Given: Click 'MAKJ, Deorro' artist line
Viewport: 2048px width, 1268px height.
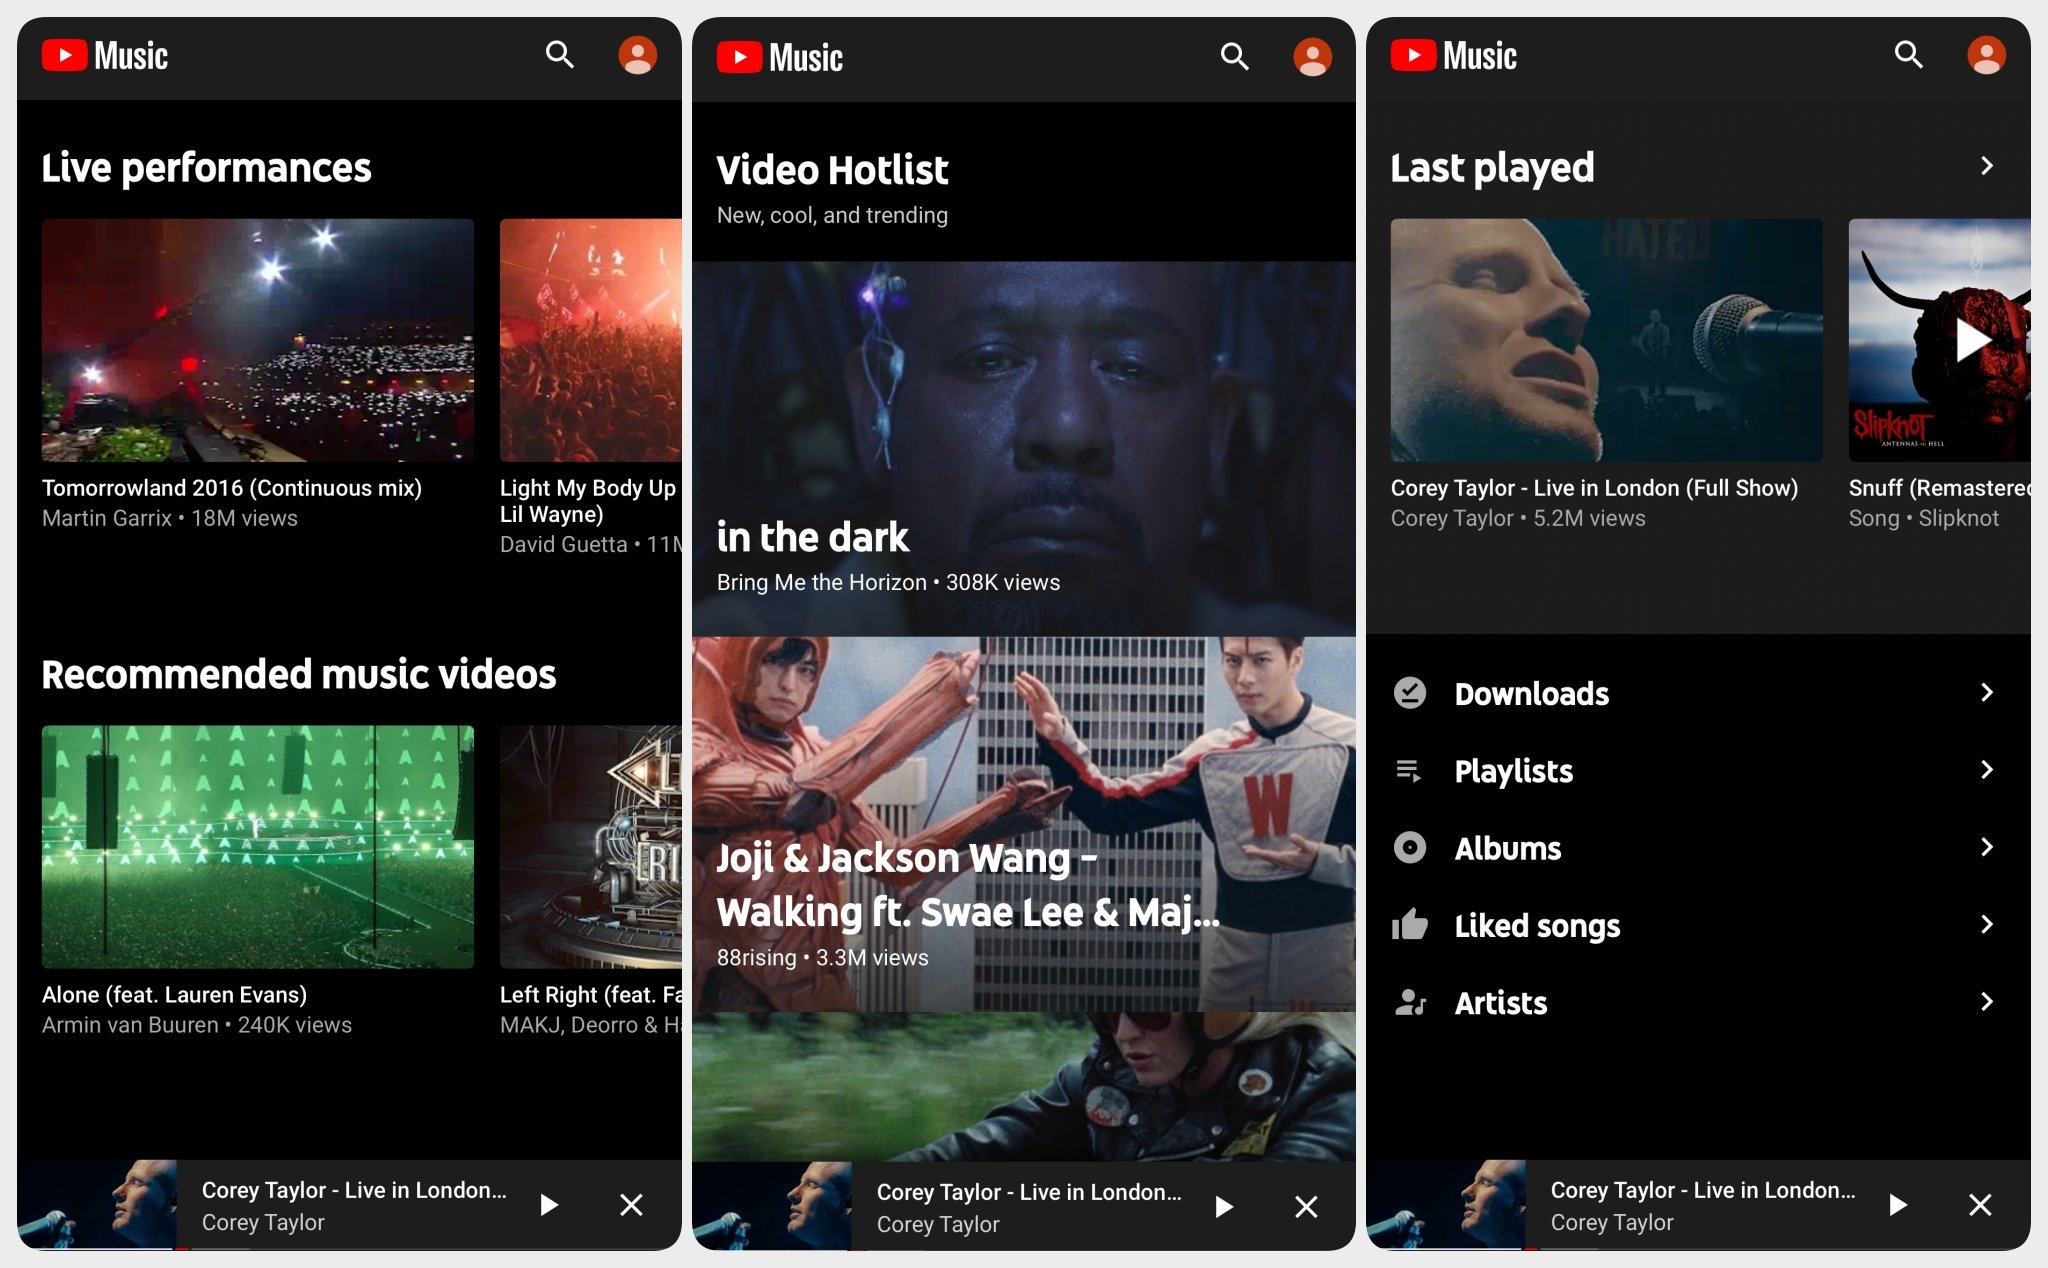Looking at the screenshot, I should pyautogui.click(x=591, y=1025).
